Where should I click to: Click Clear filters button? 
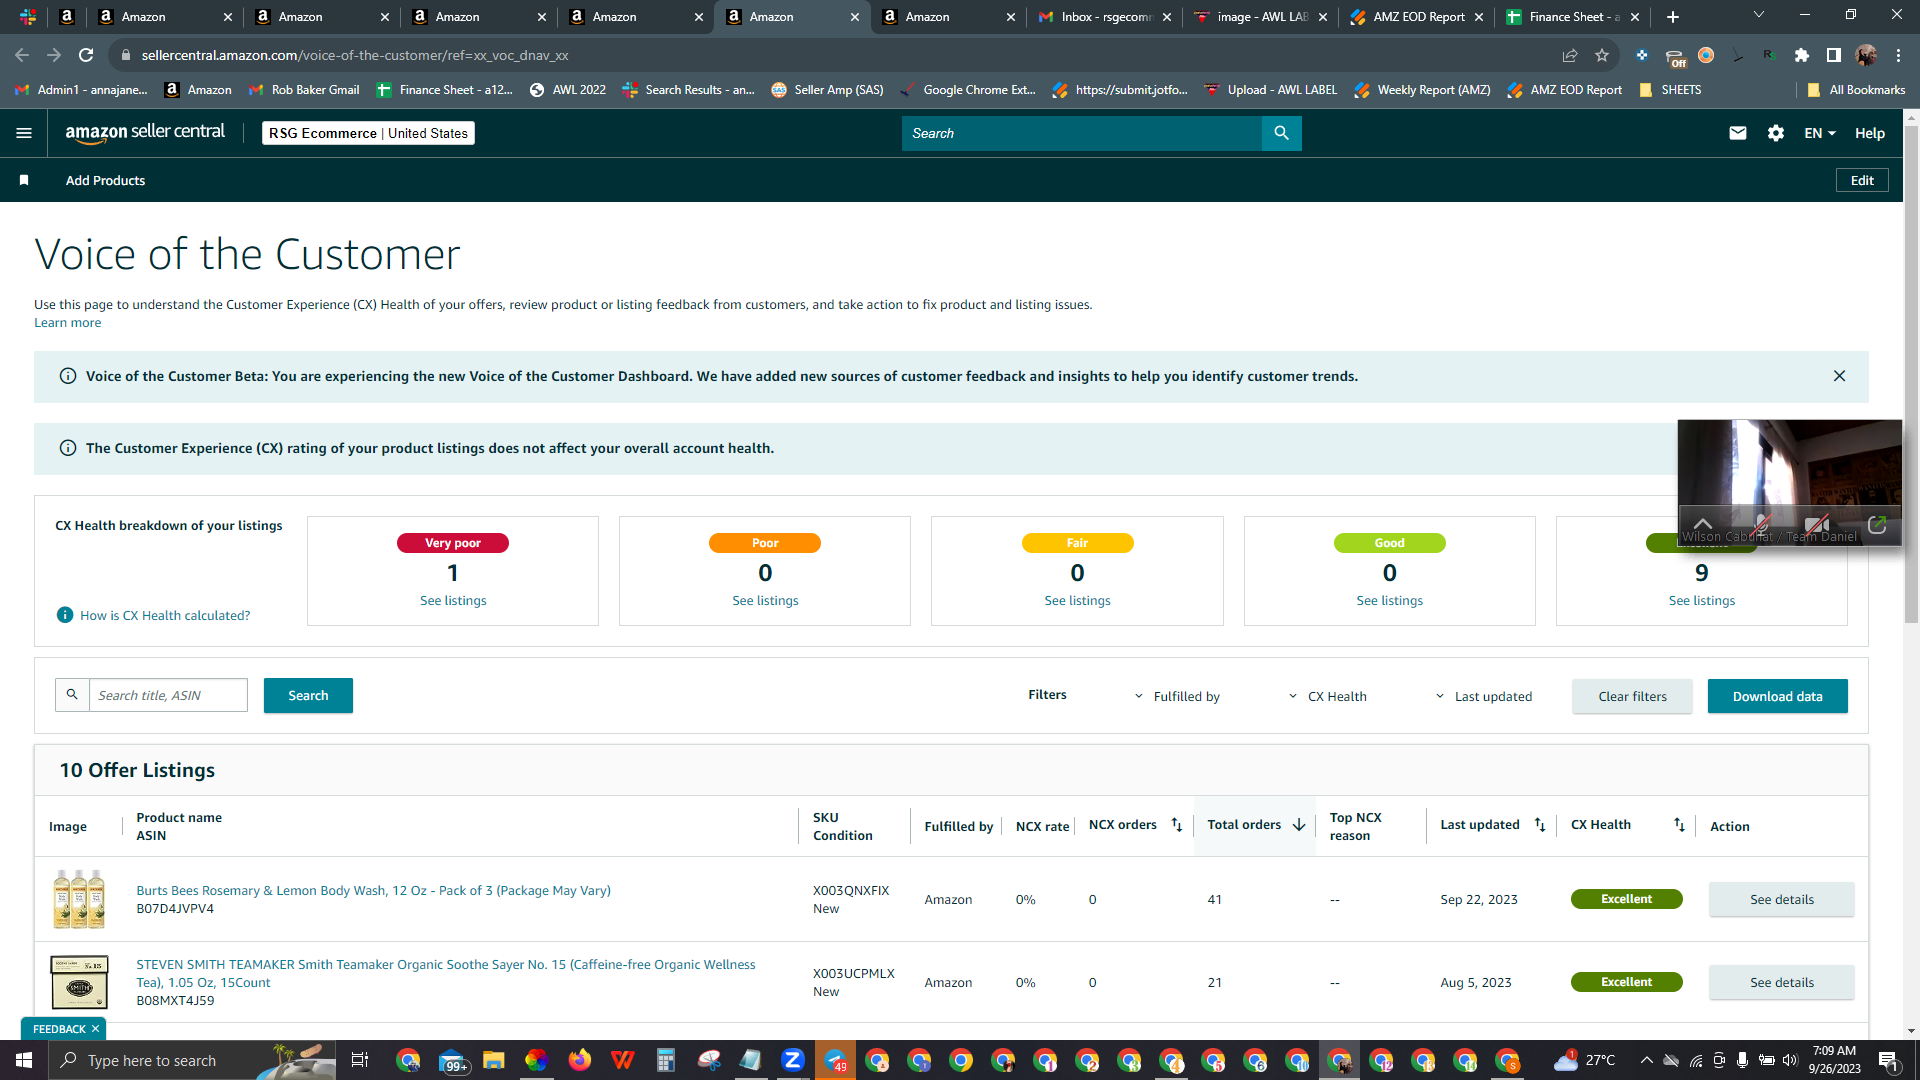click(x=1632, y=696)
